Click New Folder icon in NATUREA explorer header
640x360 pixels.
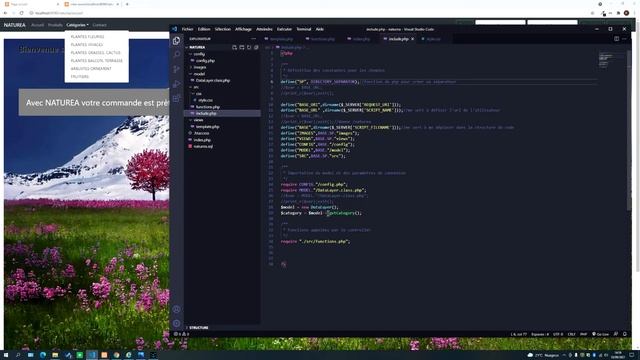[x=242, y=47]
